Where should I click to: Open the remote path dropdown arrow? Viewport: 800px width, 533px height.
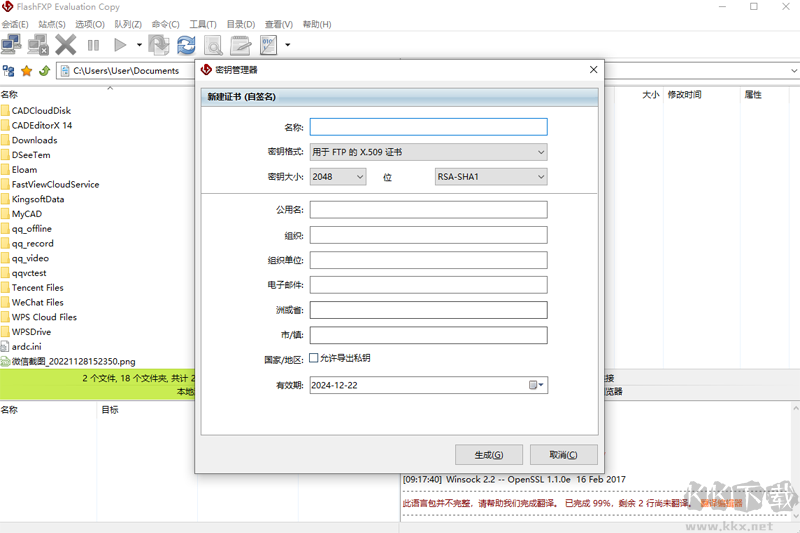pos(794,70)
